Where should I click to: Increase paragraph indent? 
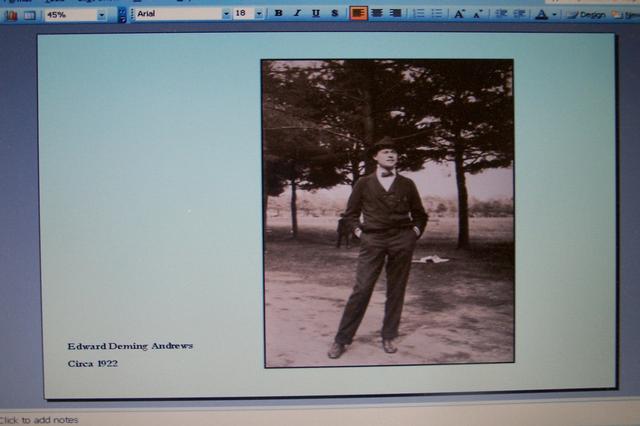click(519, 14)
